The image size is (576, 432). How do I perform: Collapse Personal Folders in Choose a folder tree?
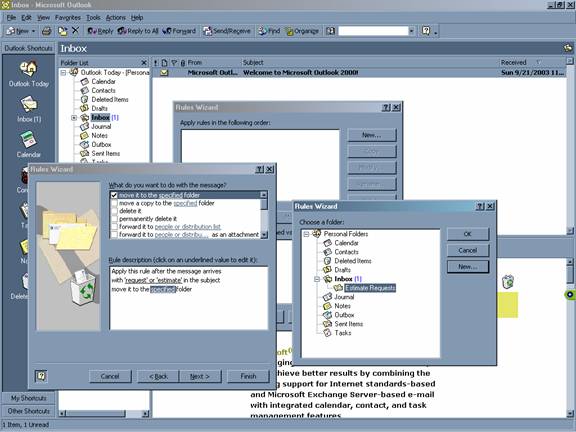pyautogui.click(x=306, y=234)
